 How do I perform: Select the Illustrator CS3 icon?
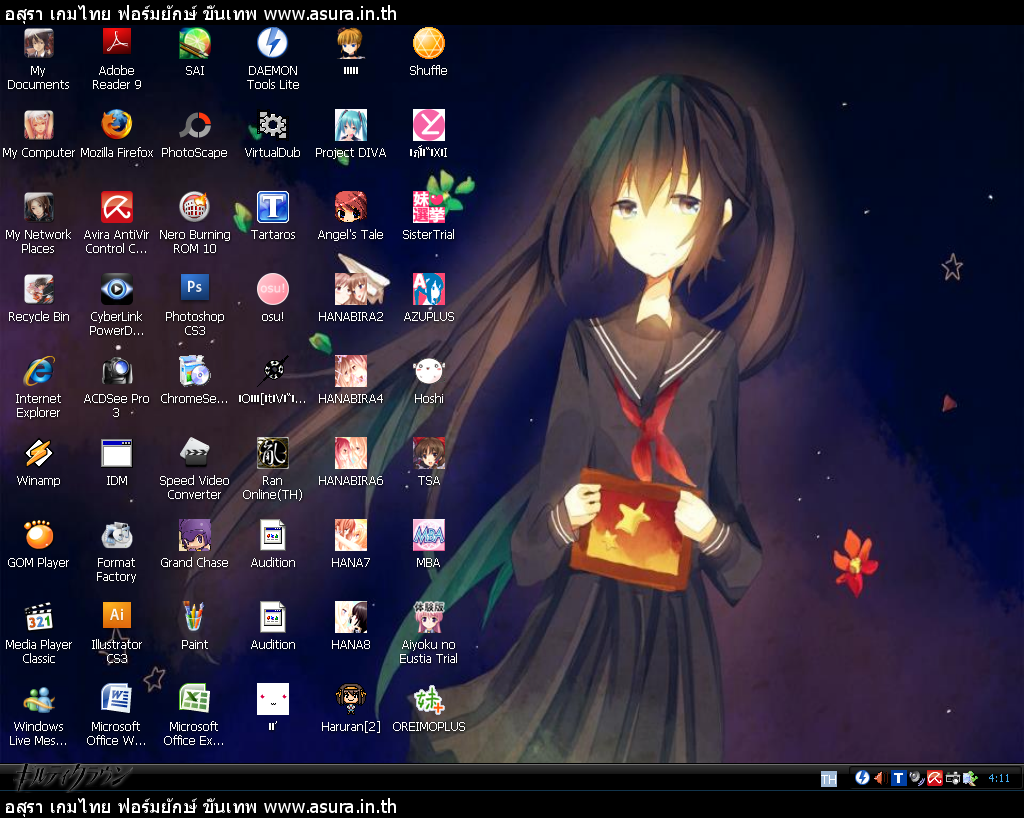(116, 633)
